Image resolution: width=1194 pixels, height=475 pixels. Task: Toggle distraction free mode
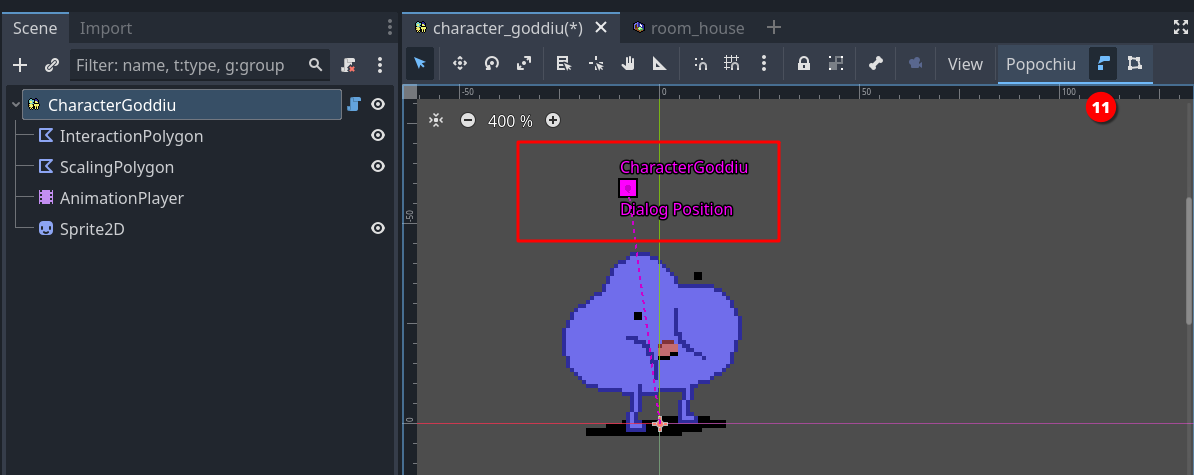pyautogui.click(x=1180, y=28)
